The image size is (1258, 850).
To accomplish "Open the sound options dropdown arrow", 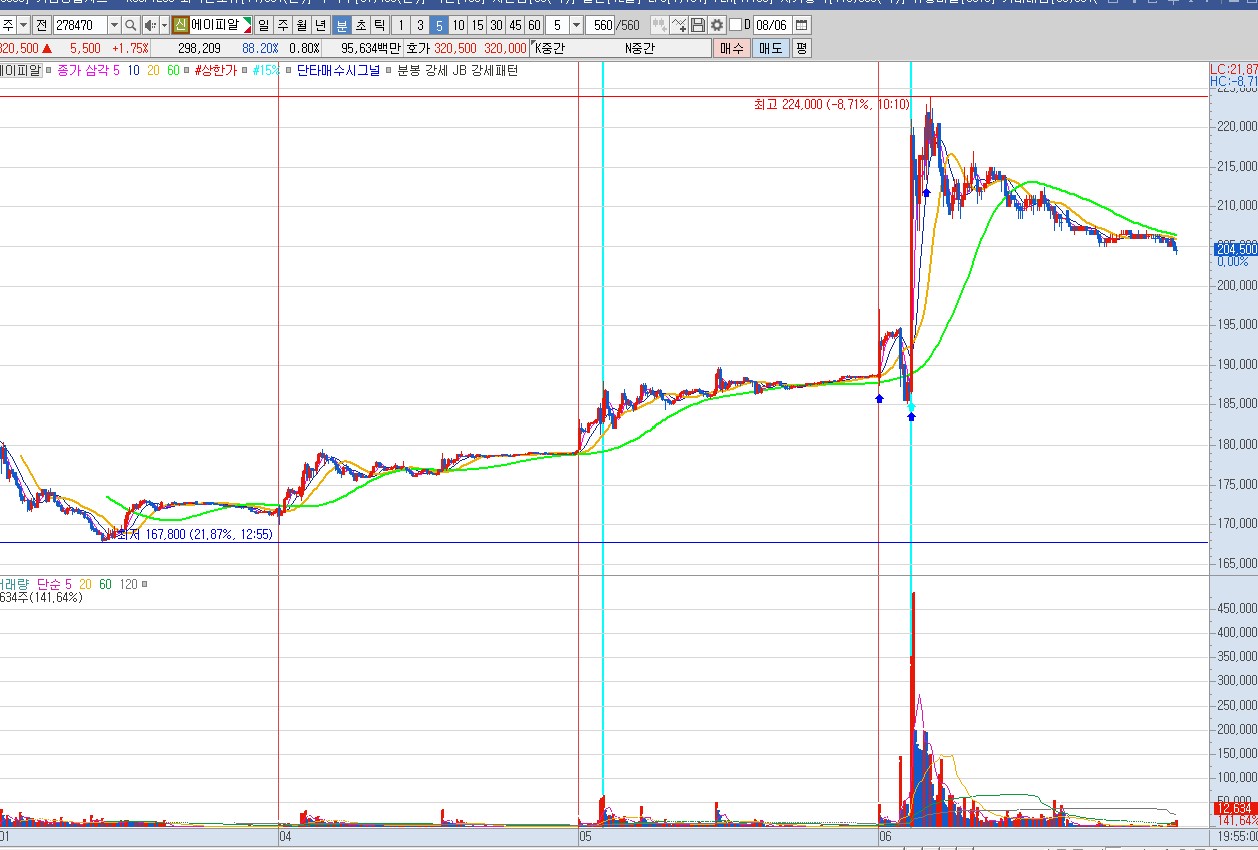I will pyautogui.click(x=162, y=25).
